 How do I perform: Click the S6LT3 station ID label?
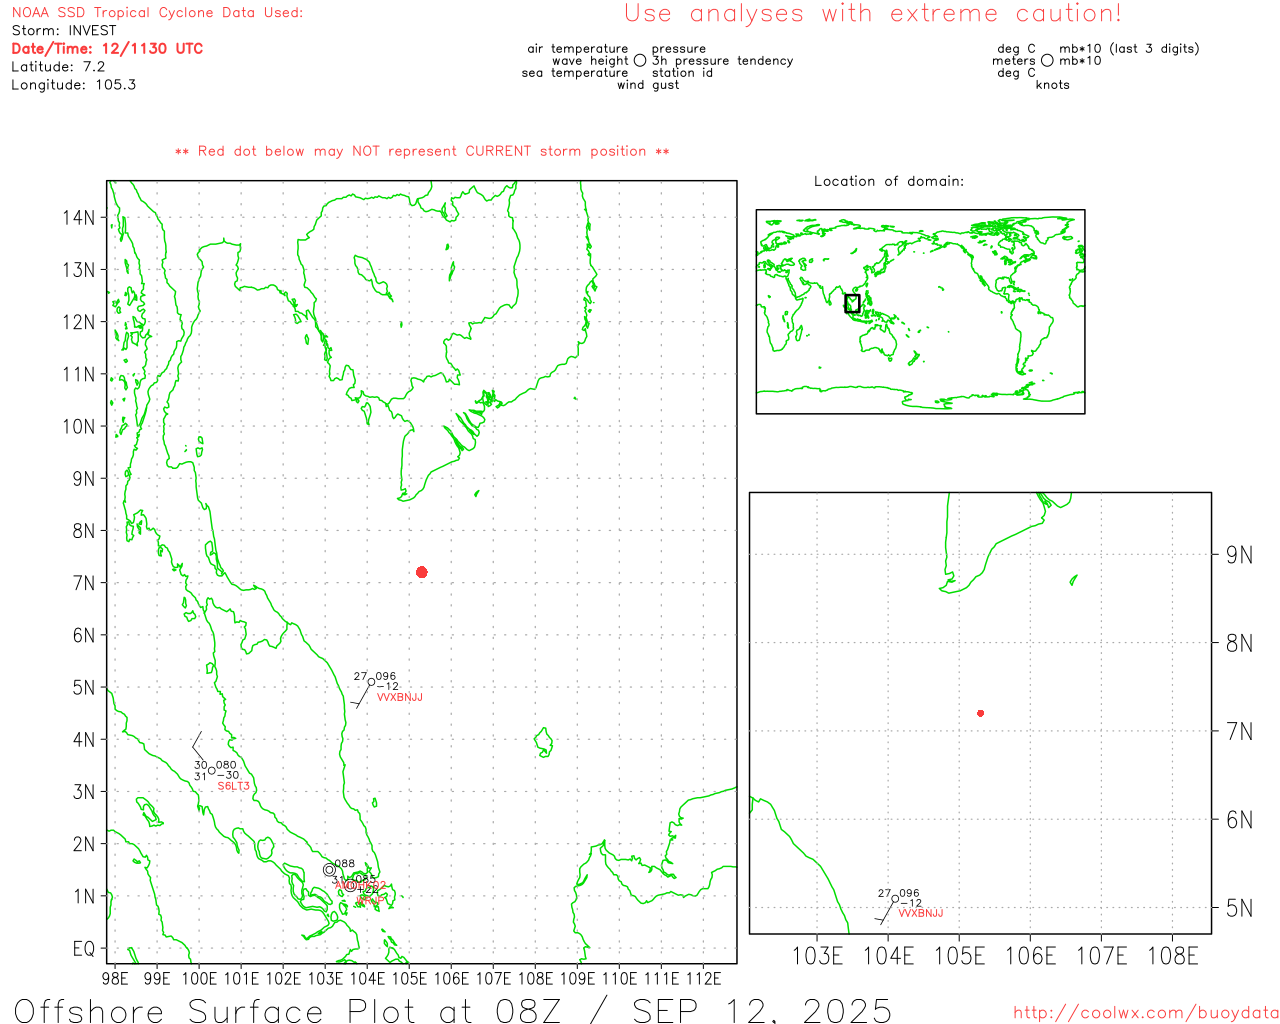tap(234, 787)
